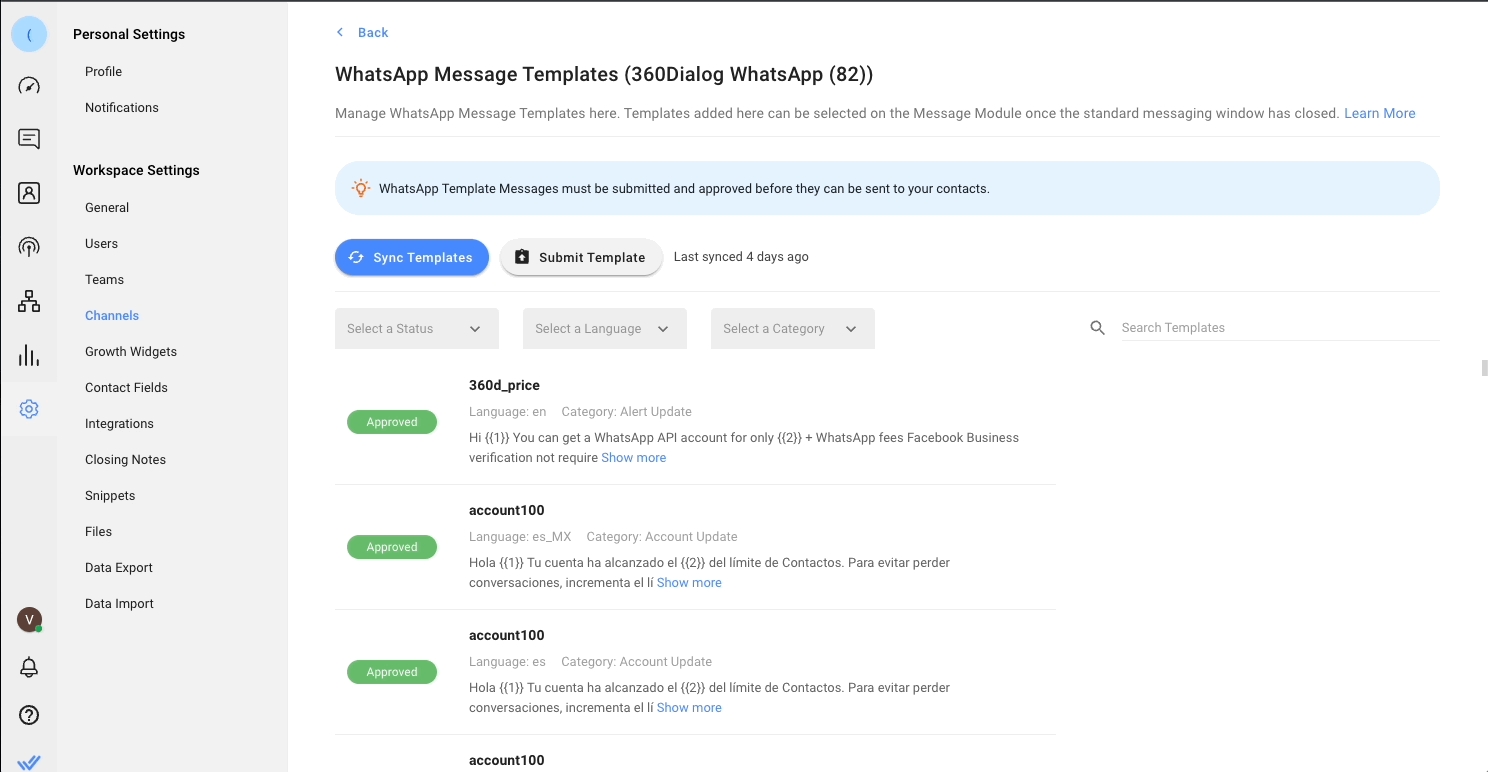
Task: Show more of the 360d_price template
Action: click(x=633, y=458)
